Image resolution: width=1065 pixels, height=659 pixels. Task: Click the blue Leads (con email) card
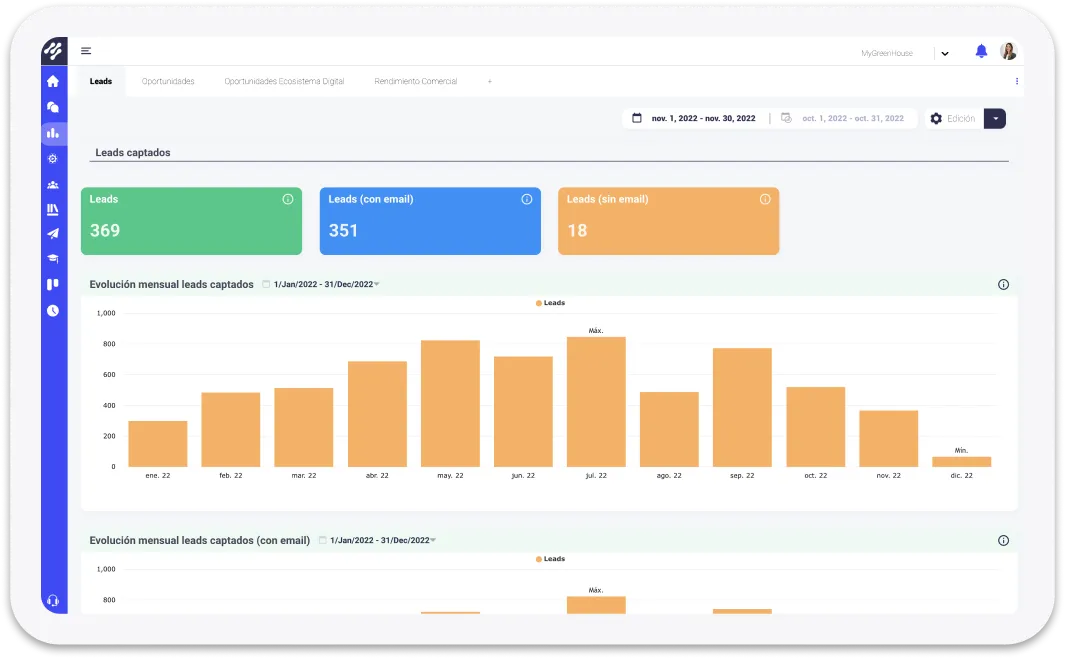click(430, 221)
